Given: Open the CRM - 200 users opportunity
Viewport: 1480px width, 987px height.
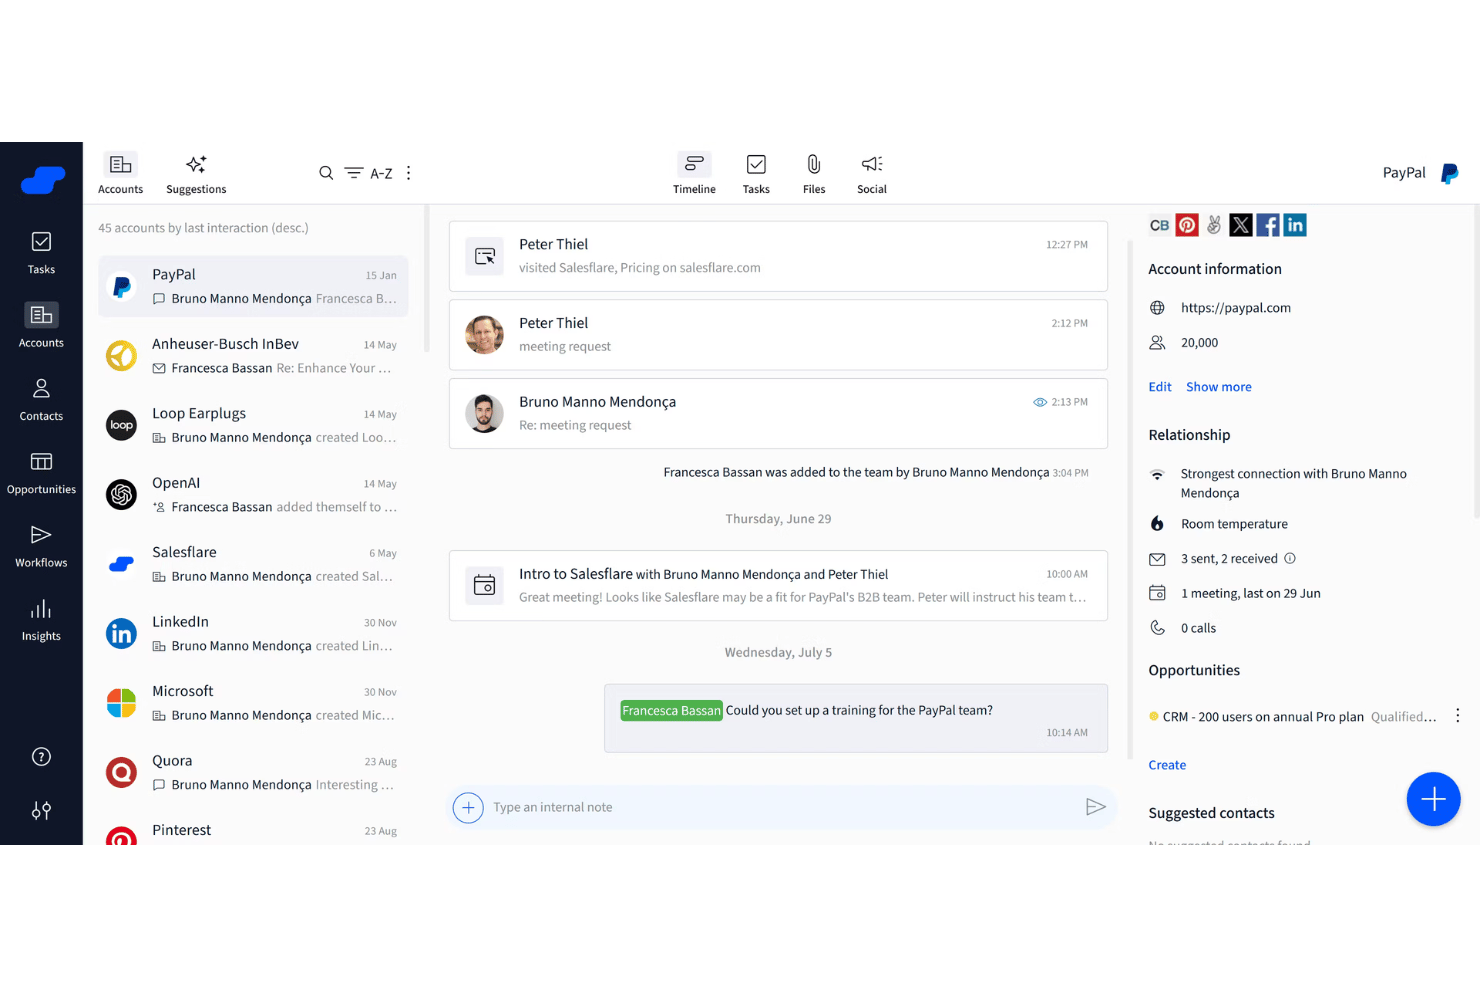Looking at the screenshot, I should (x=1263, y=717).
